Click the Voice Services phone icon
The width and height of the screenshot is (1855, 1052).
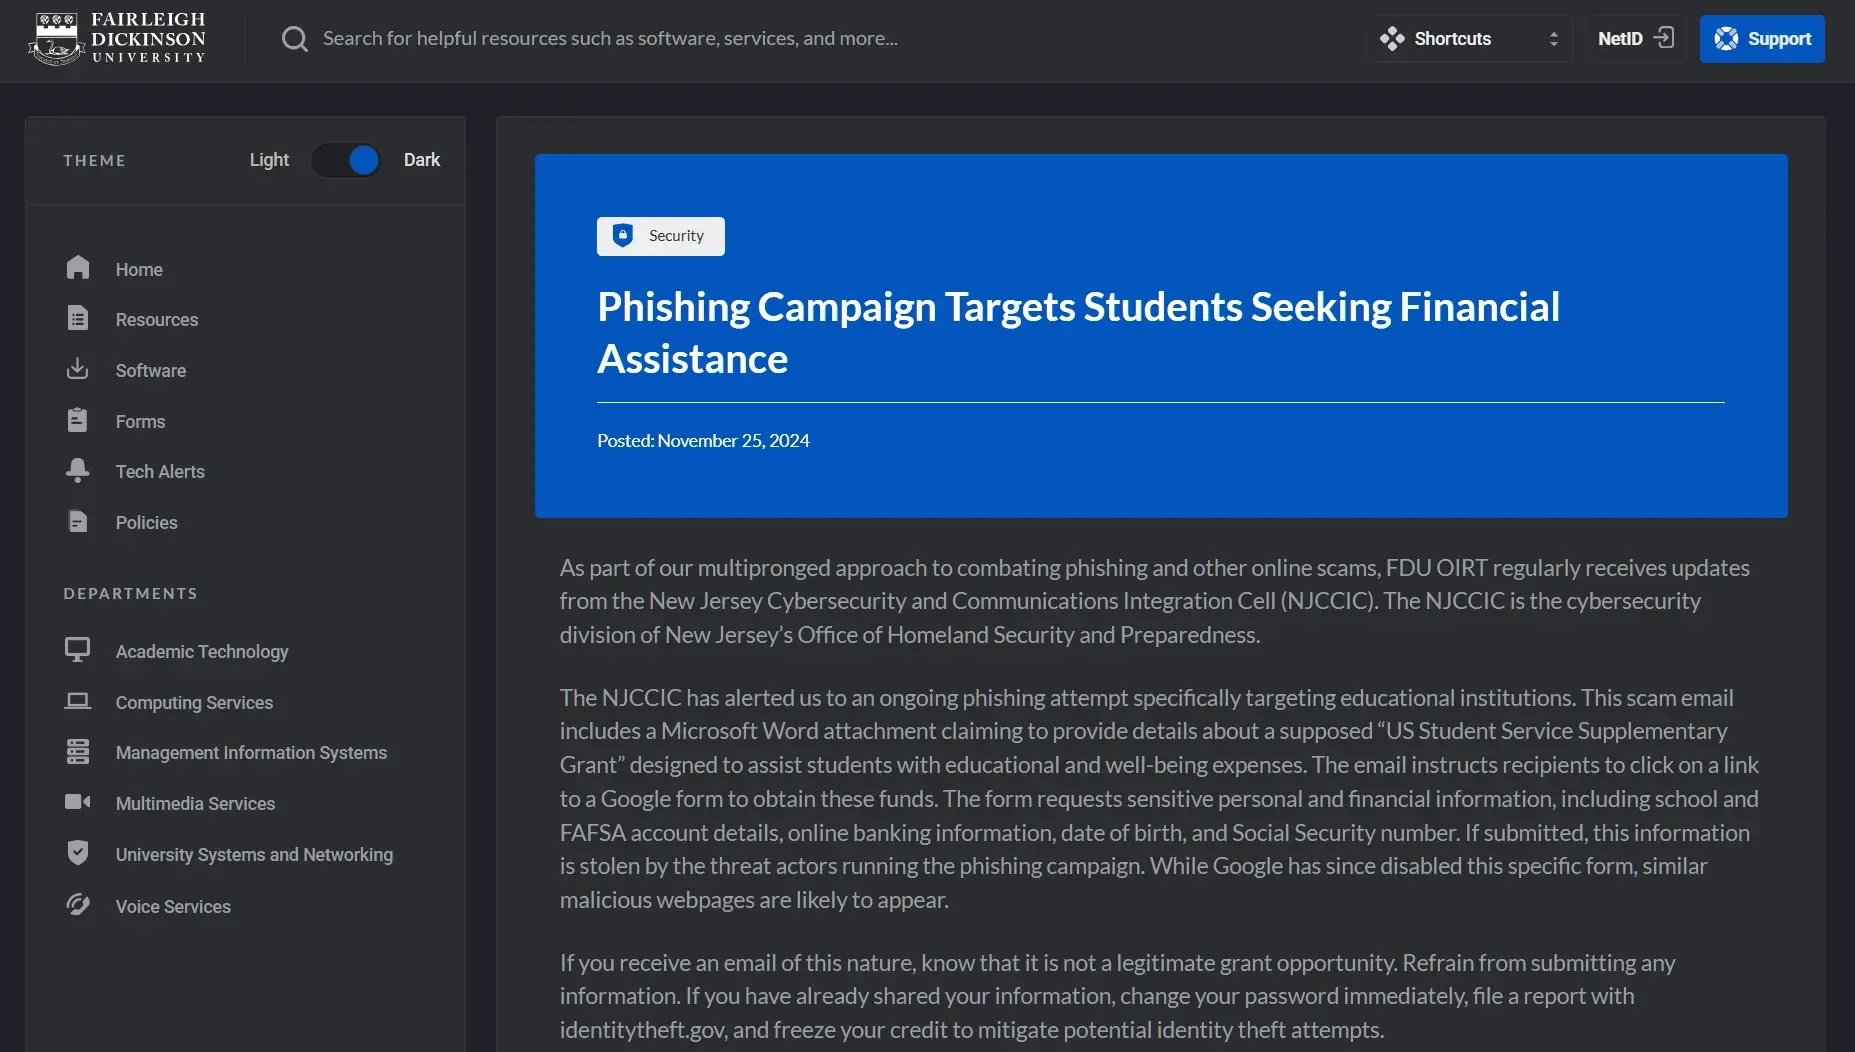78,905
